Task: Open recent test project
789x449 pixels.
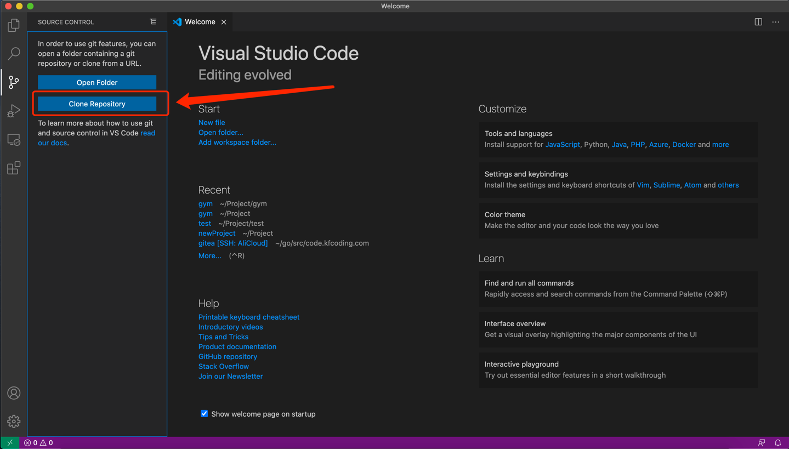Action: click(x=205, y=223)
